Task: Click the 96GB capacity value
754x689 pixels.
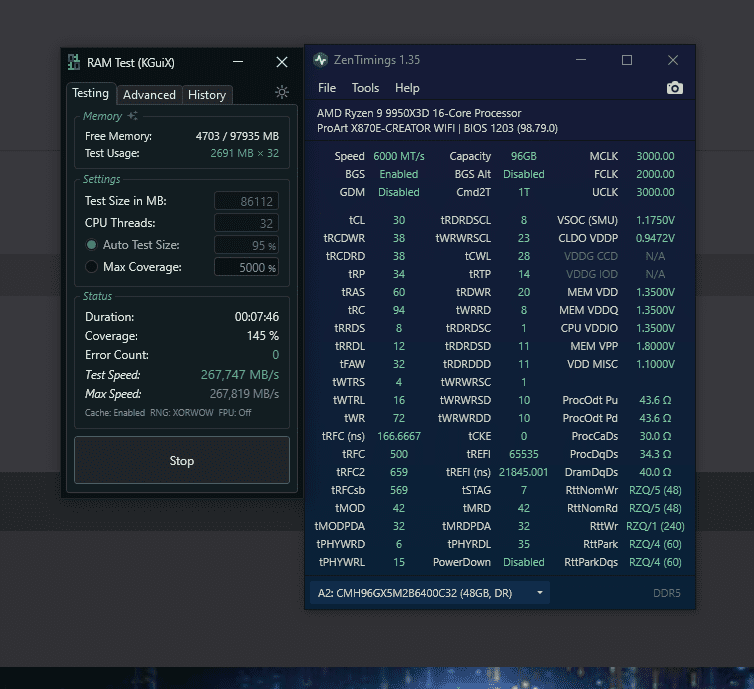Action: [524, 156]
